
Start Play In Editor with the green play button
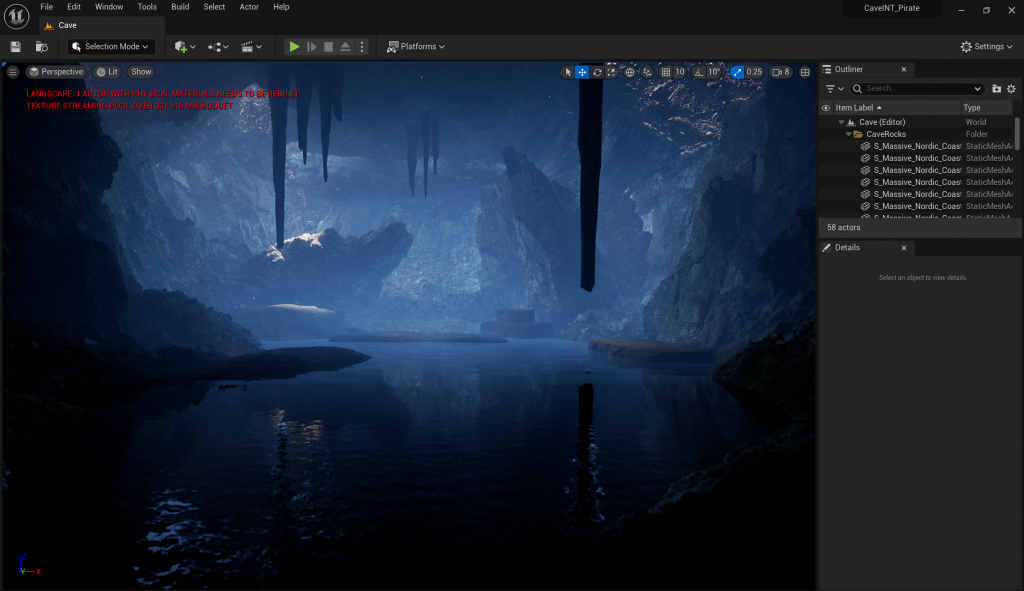[295, 46]
